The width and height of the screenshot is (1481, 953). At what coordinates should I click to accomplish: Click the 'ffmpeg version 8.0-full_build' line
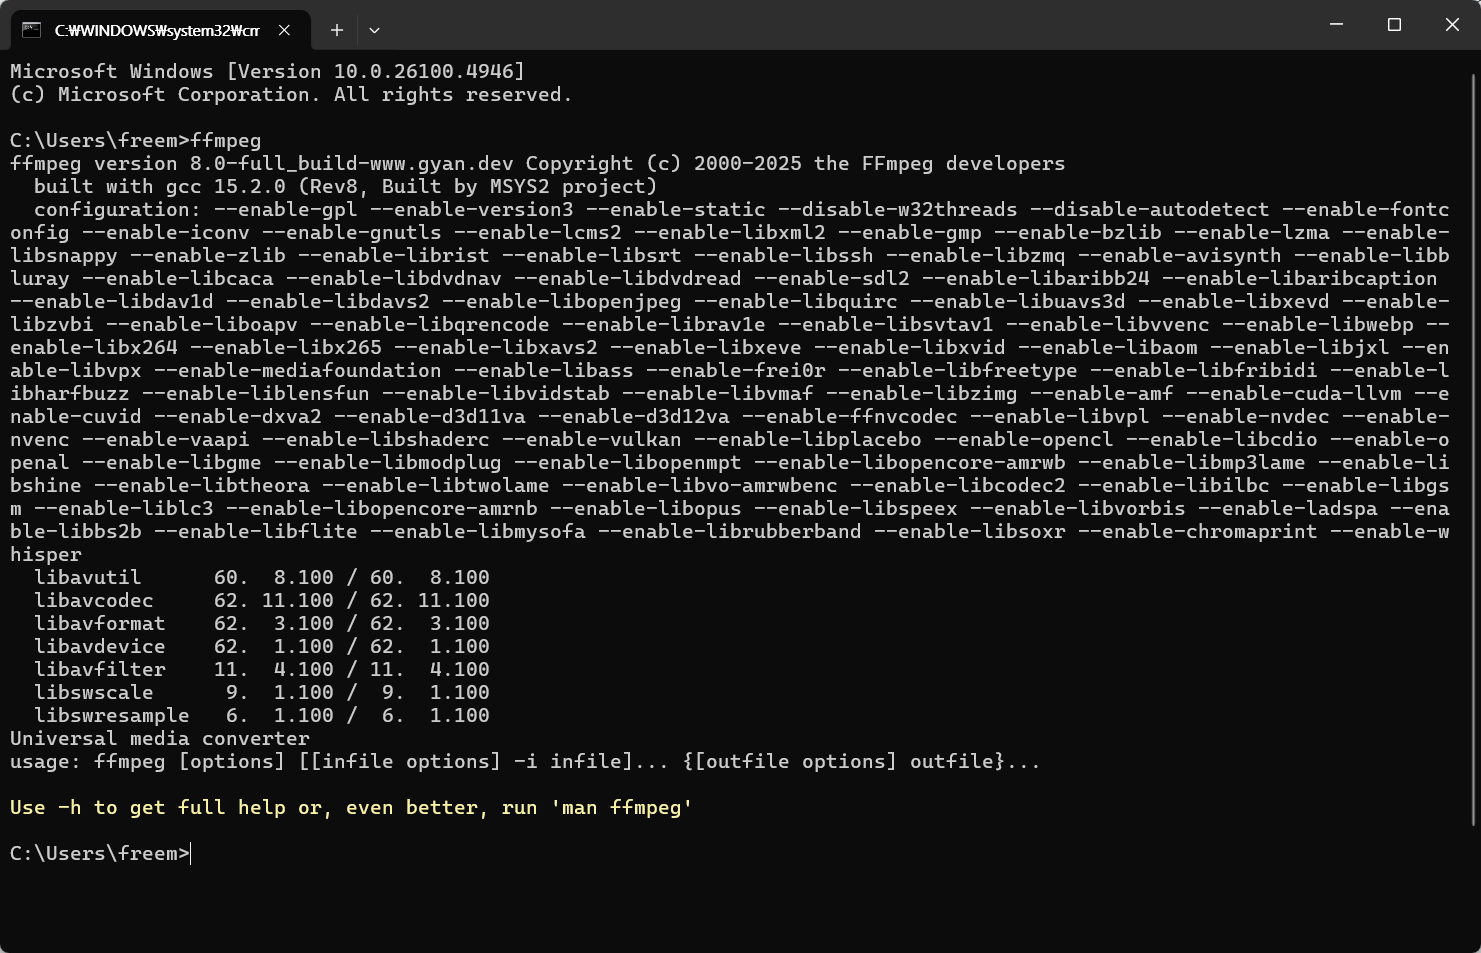point(537,163)
